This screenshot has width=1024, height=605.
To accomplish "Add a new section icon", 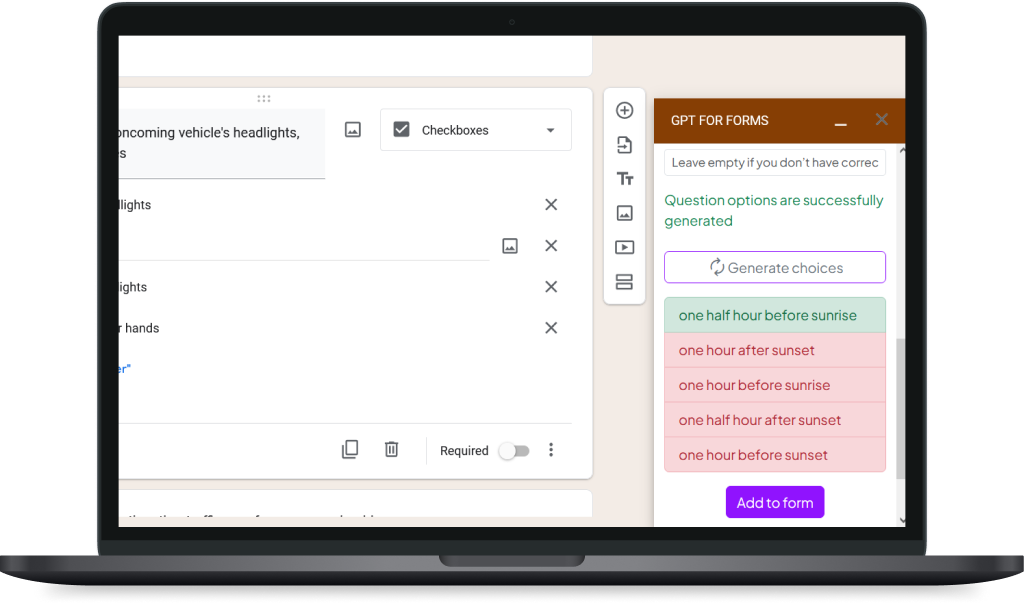I will [624, 282].
